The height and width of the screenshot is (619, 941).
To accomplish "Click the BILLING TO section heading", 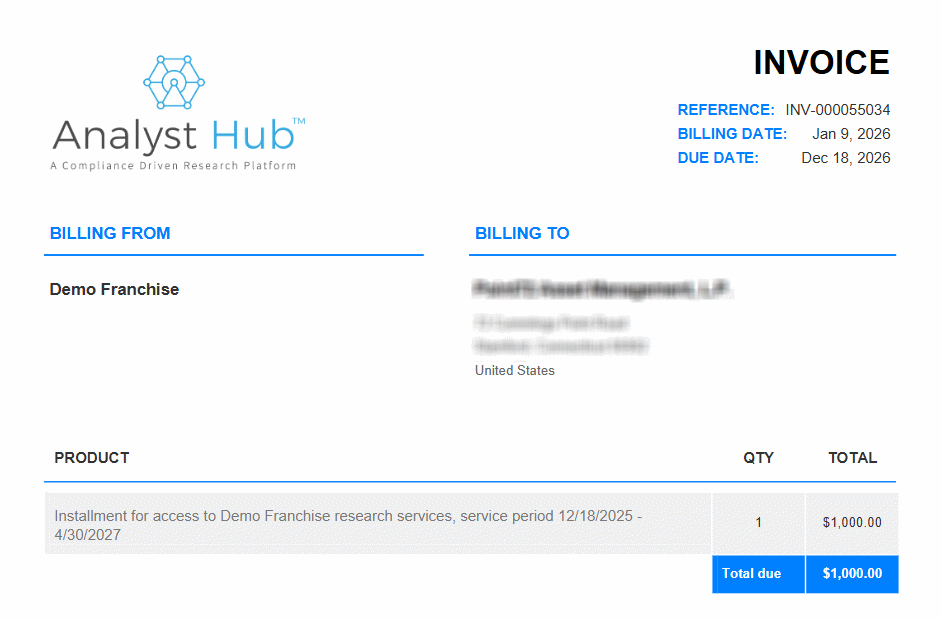I will click(x=522, y=233).
